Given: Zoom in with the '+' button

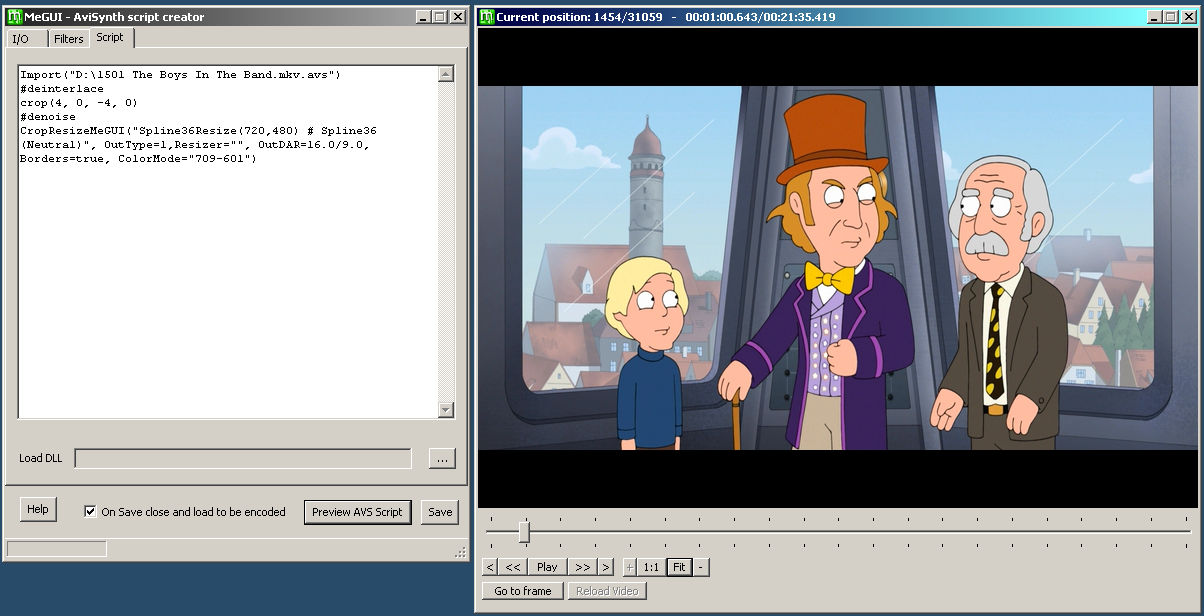Looking at the screenshot, I should [630, 567].
